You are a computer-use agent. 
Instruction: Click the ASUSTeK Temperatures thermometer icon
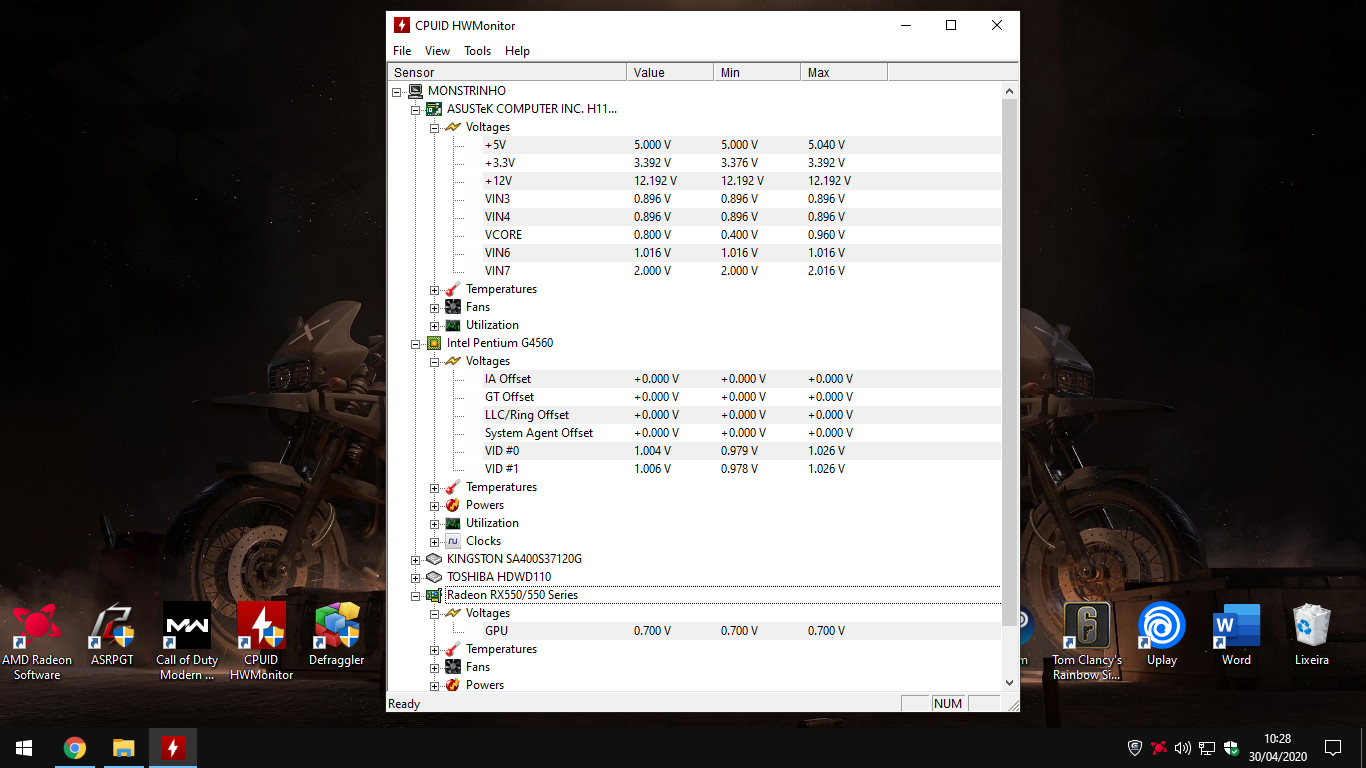pyautogui.click(x=453, y=289)
